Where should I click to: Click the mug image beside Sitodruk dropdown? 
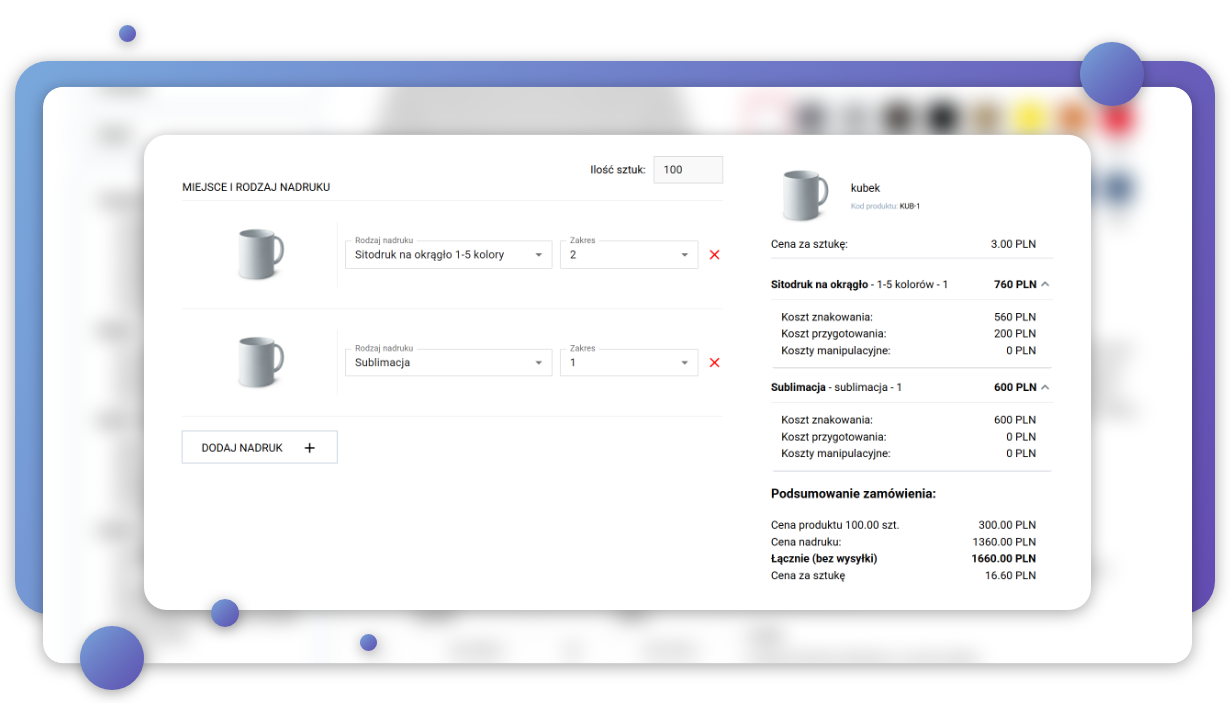[x=260, y=254]
